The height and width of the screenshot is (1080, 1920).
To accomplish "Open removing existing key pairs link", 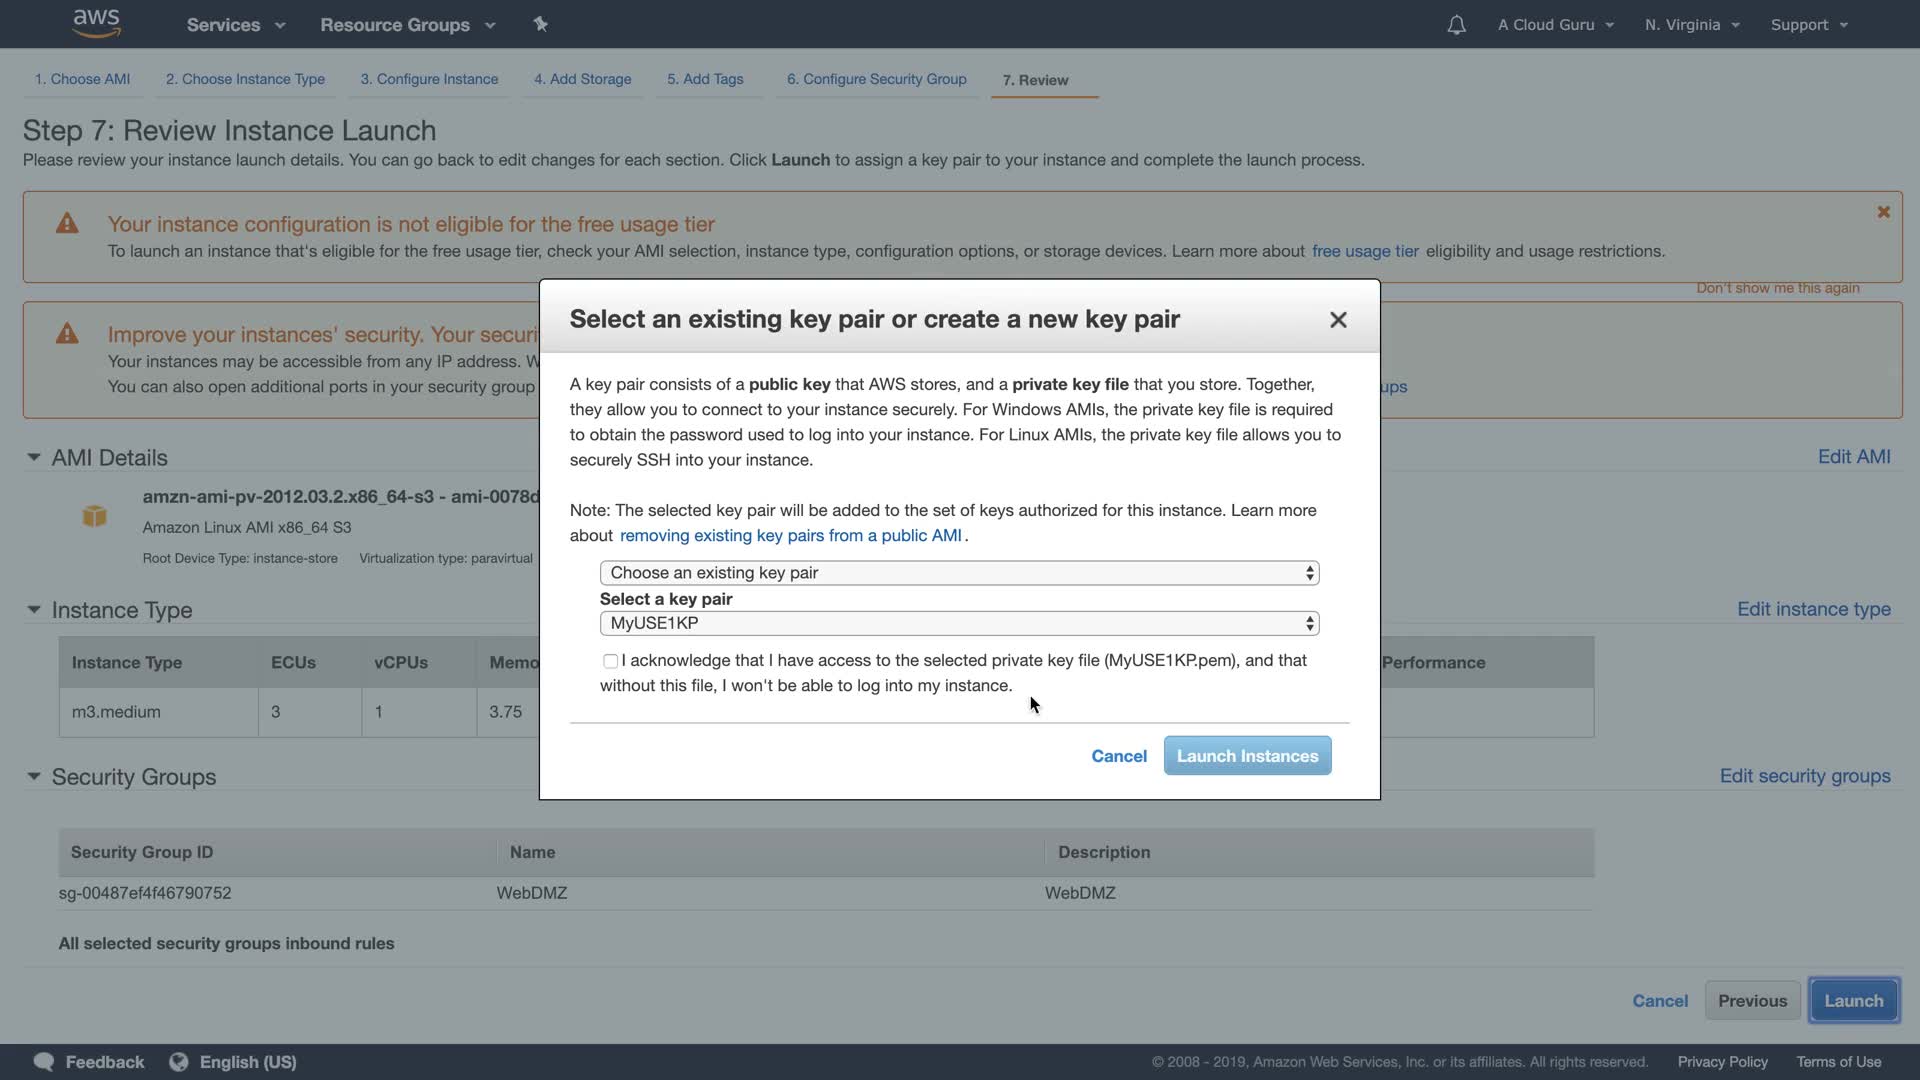I will 790,536.
